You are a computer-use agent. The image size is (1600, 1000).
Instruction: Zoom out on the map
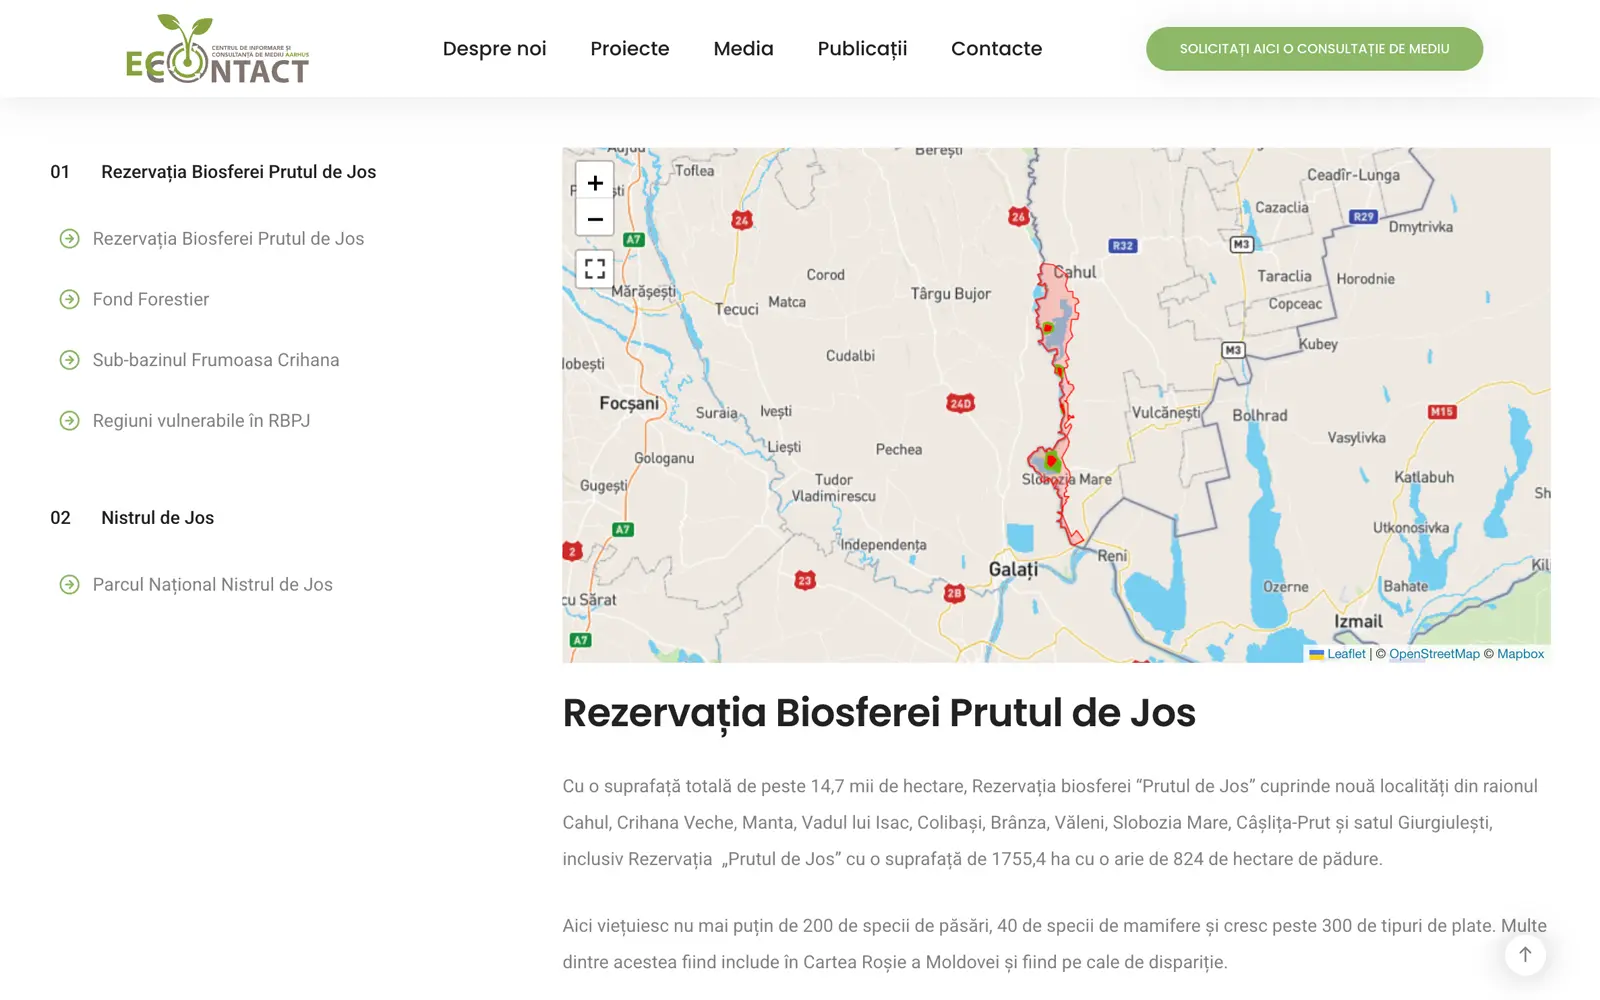[595, 219]
